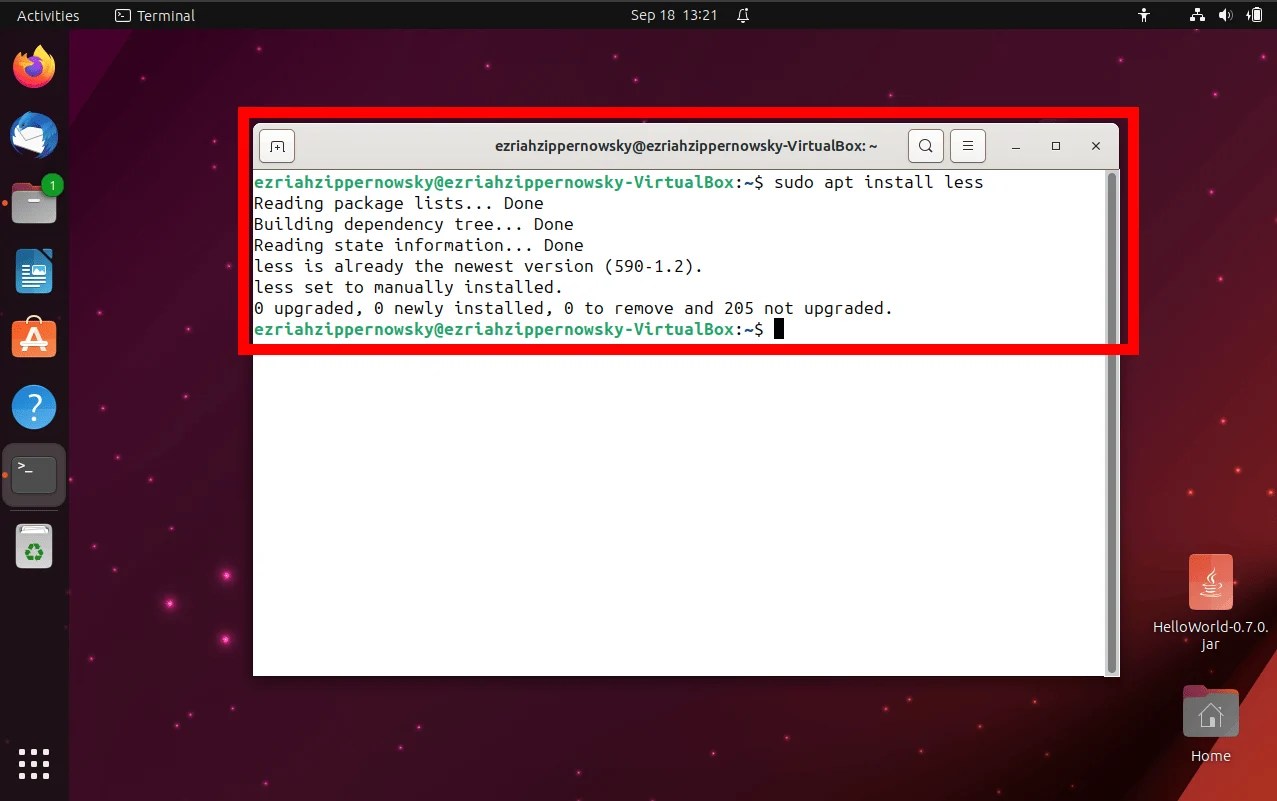This screenshot has height=801, width=1277.
Task: Open the terminal search function
Action: click(924, 145)
